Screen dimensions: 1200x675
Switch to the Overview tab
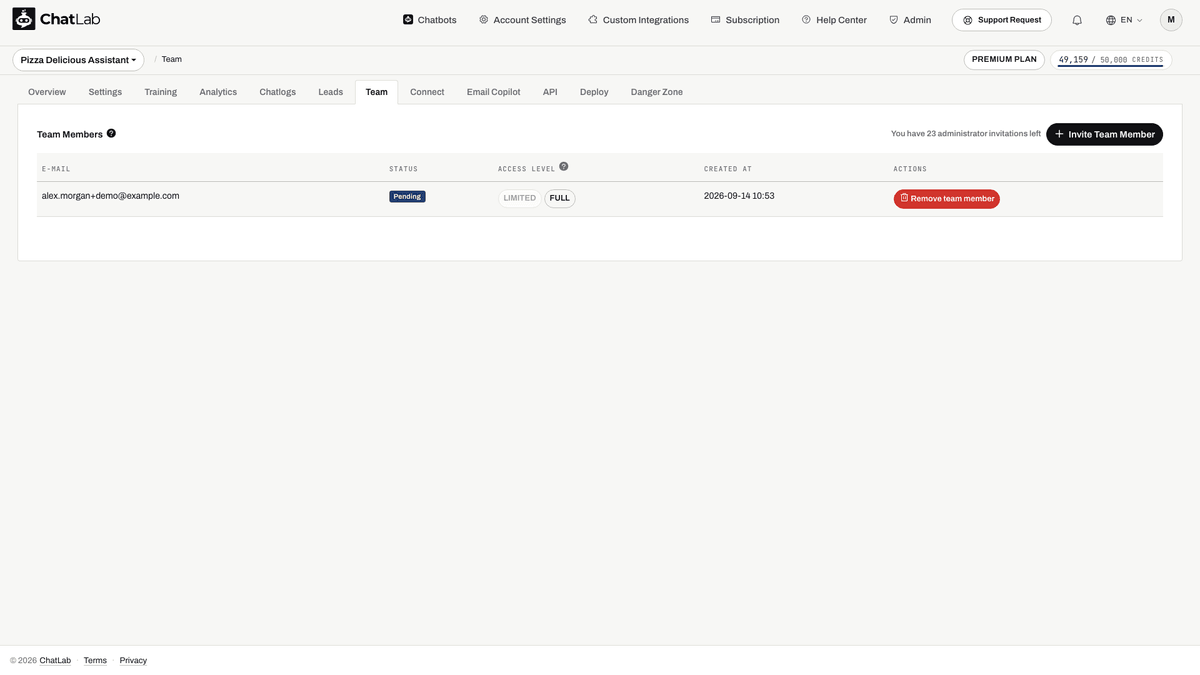tap(47, 92)
